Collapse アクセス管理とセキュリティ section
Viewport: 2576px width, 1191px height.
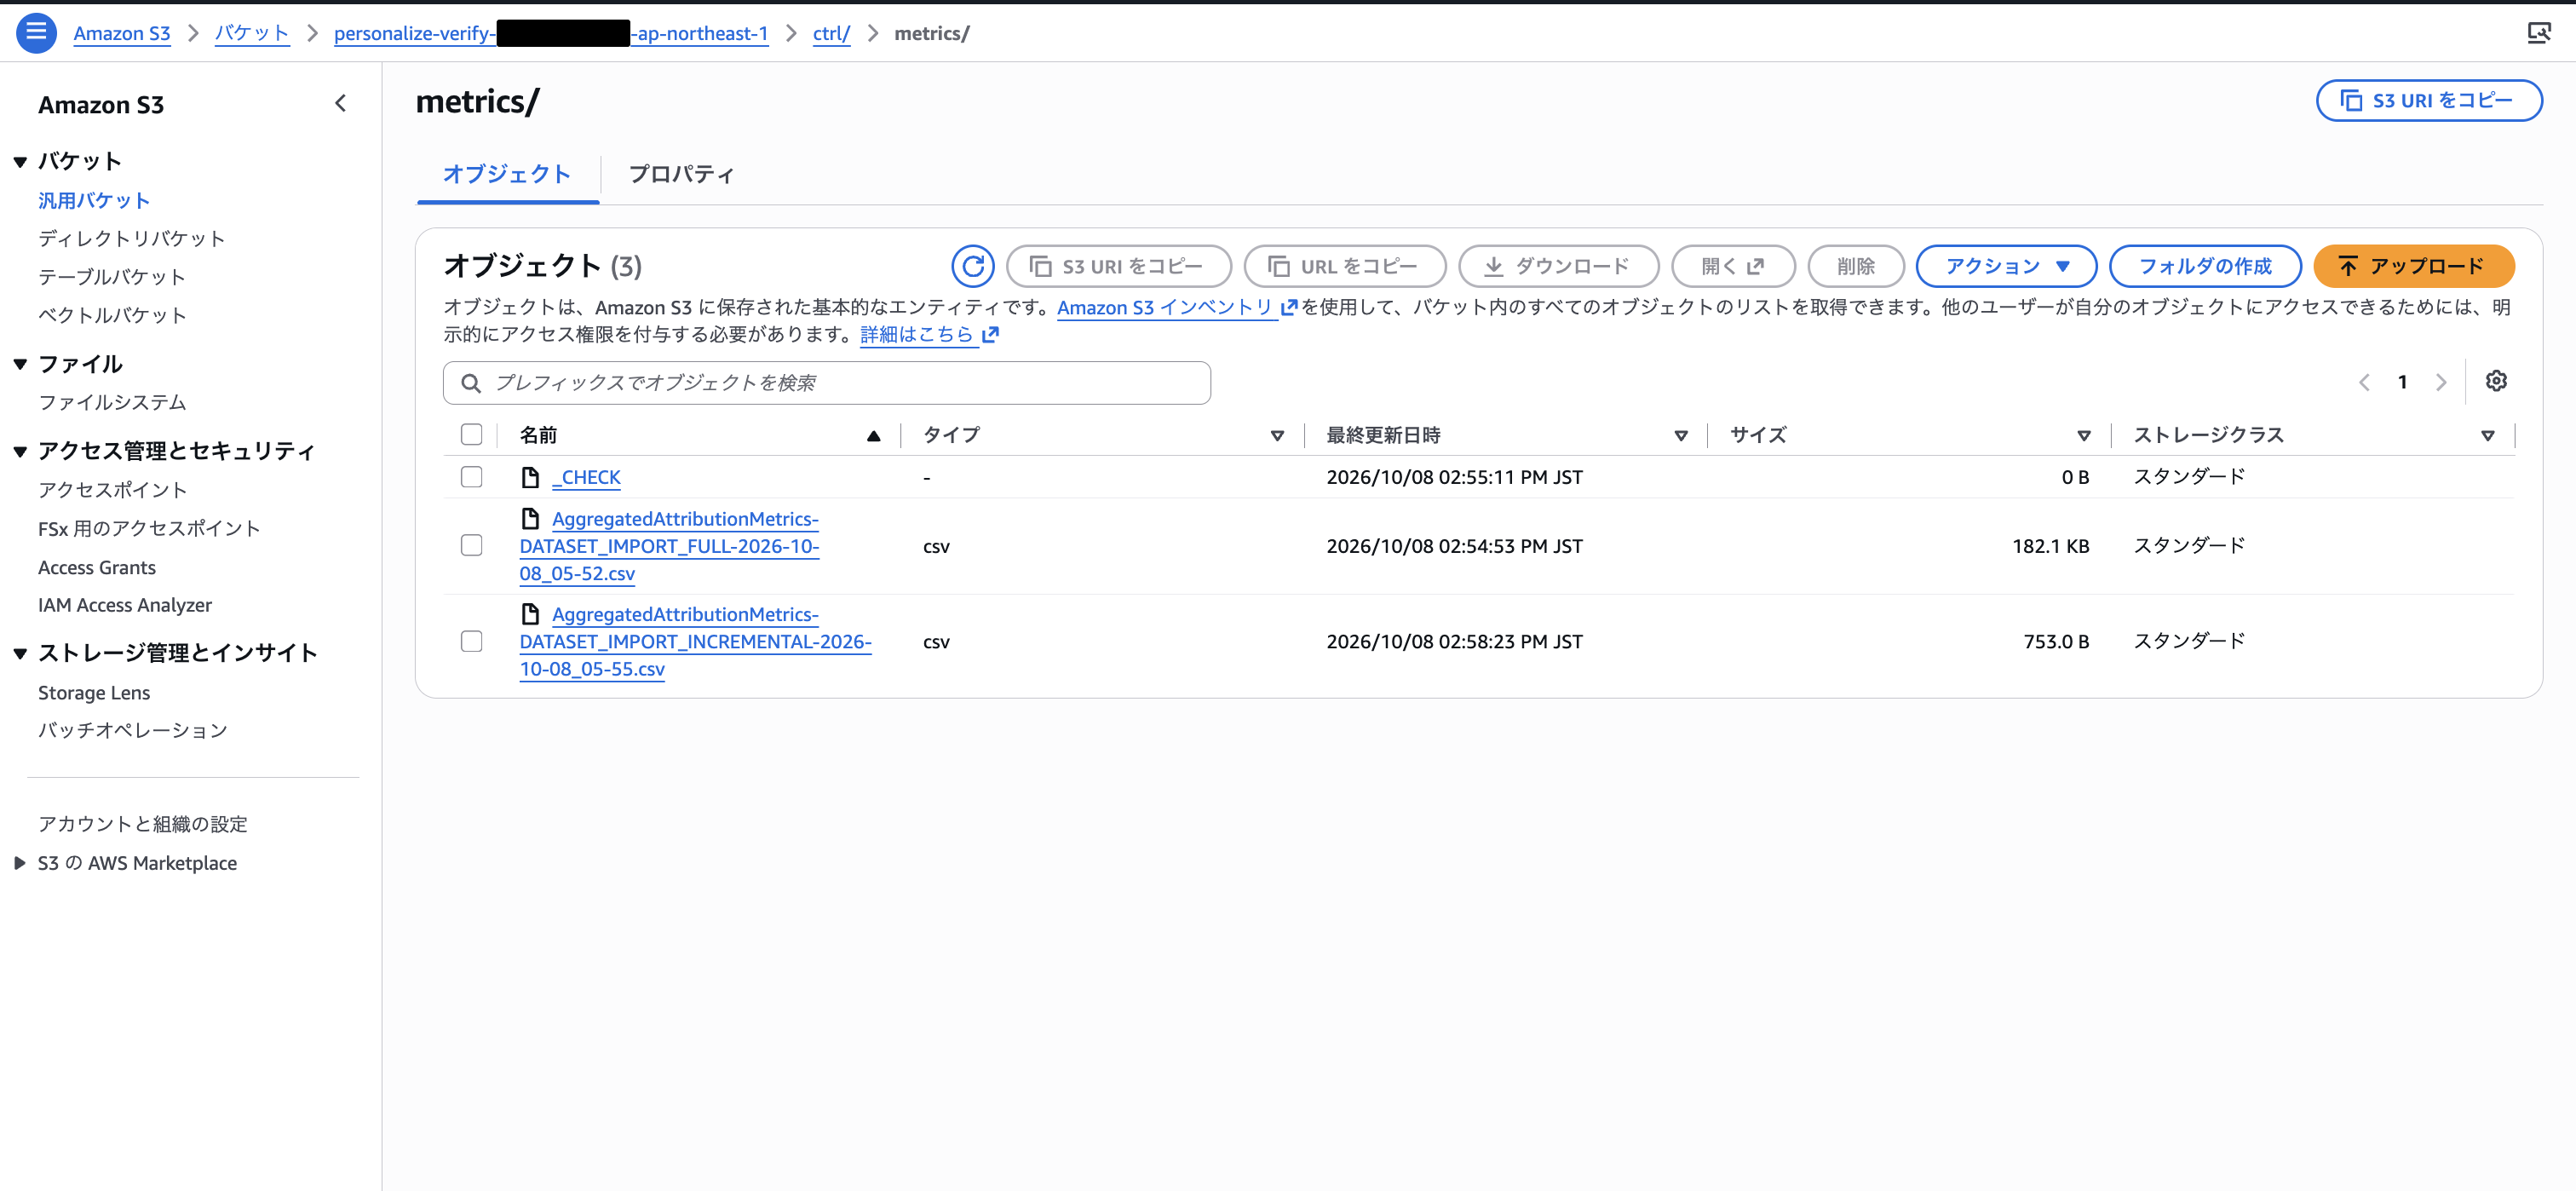[20, 452]
